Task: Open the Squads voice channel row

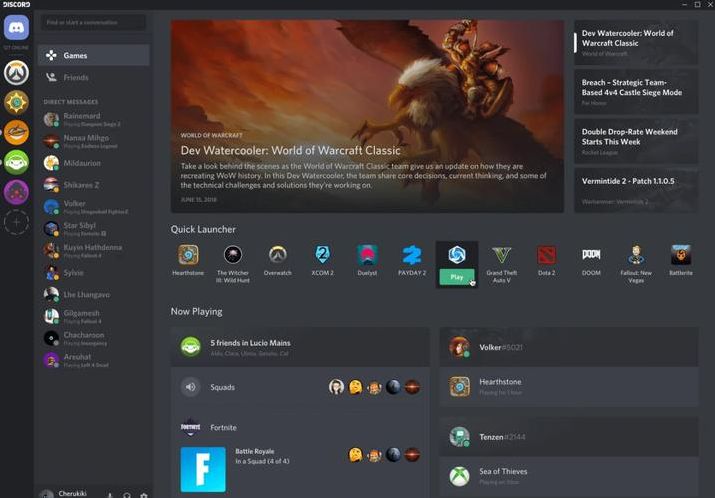Action: tap(300, 387)
